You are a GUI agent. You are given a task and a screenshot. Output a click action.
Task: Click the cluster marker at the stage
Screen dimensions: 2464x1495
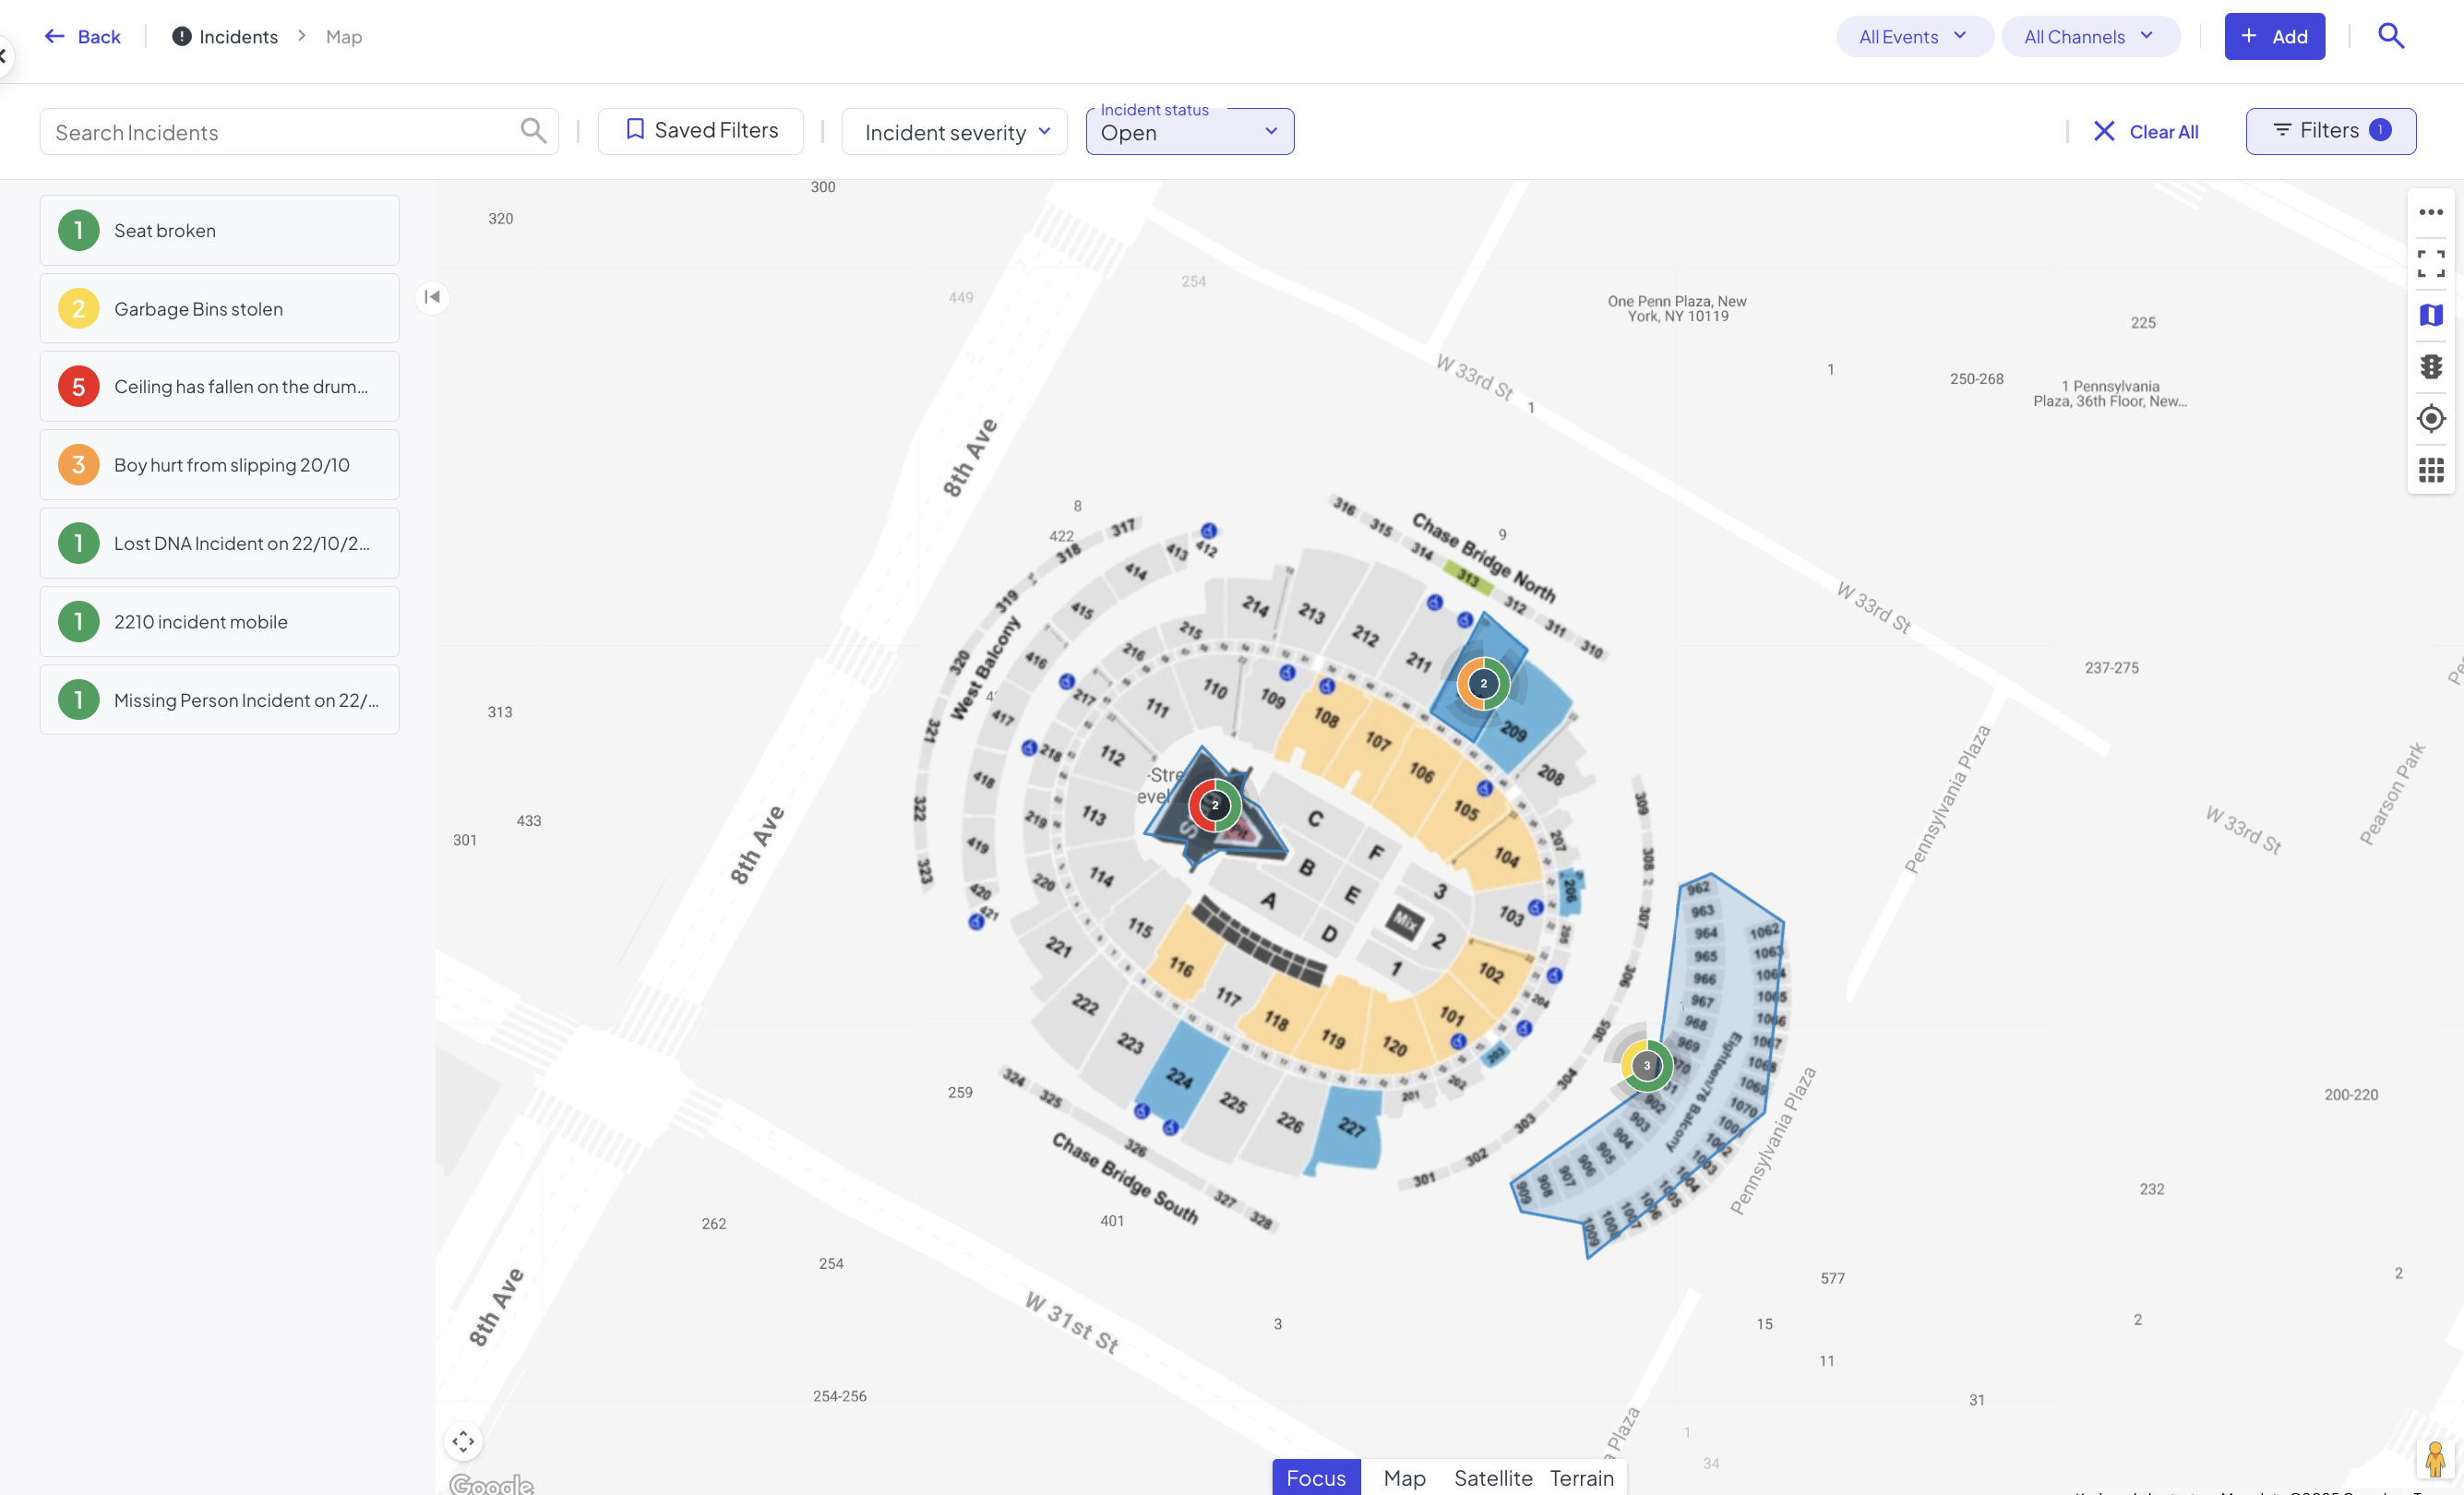coord(1215,805)
